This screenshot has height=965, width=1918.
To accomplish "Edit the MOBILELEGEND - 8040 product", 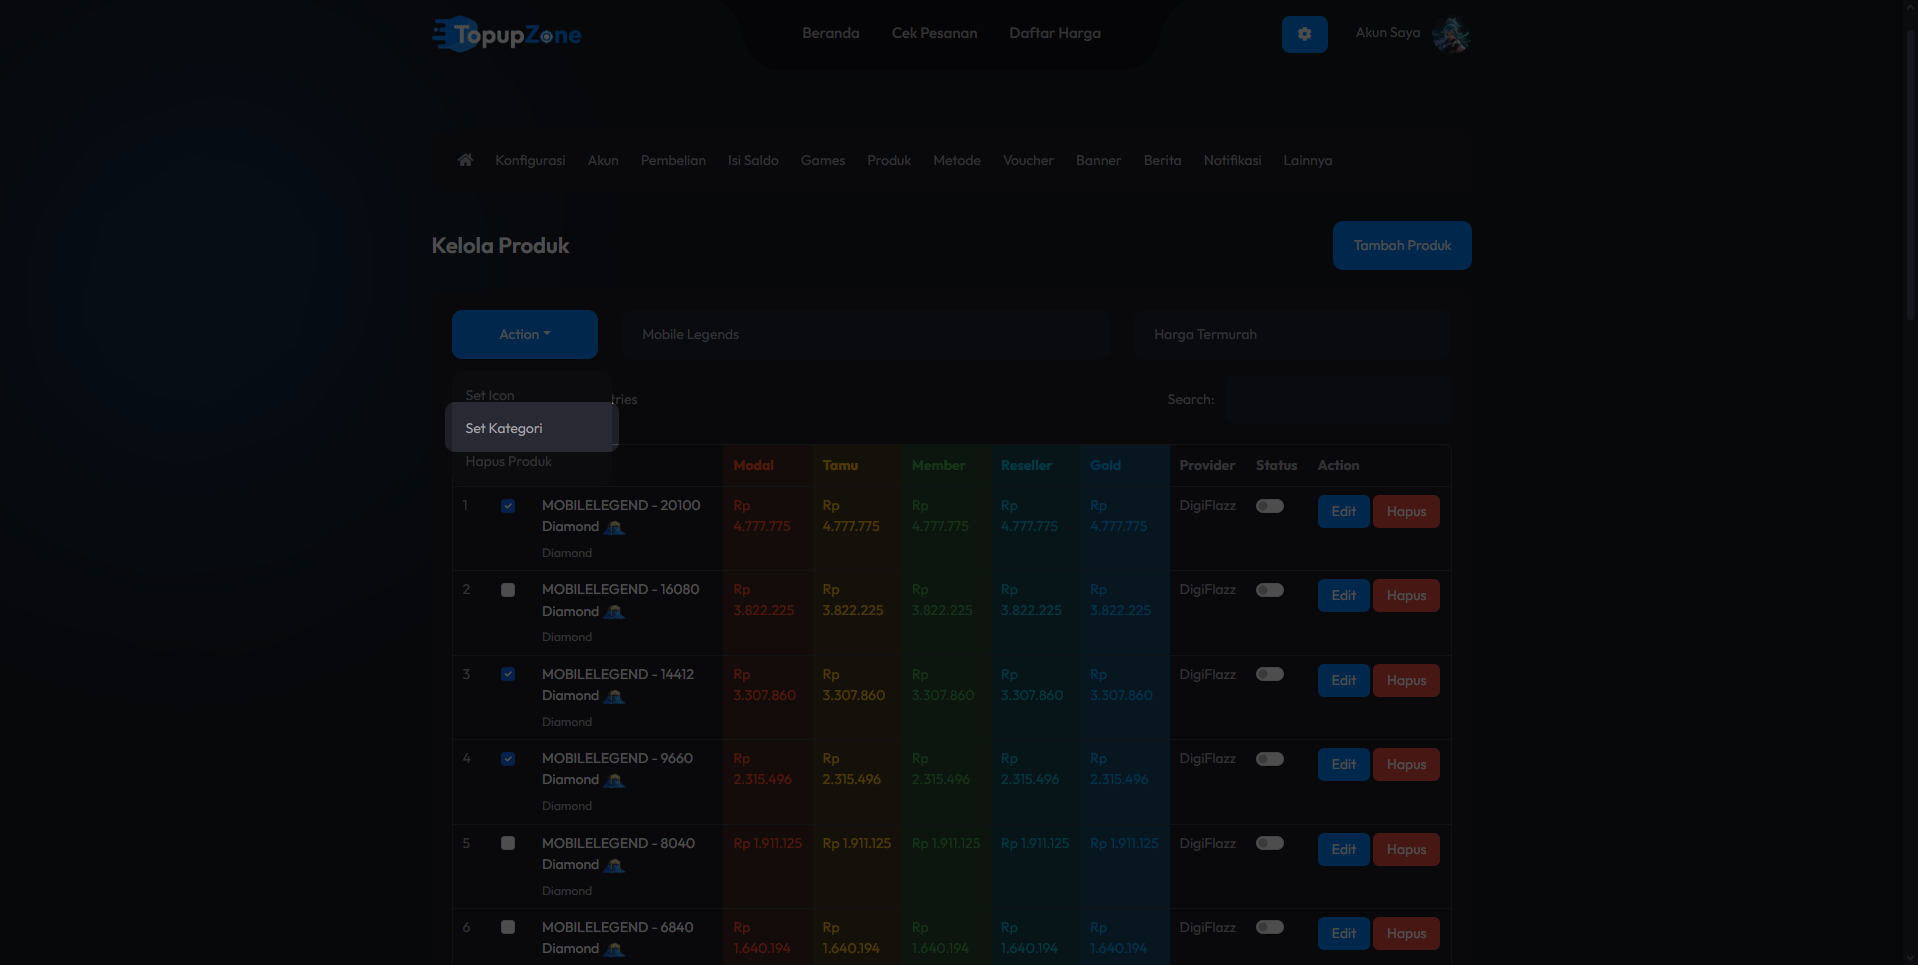I will (1343, 850).
